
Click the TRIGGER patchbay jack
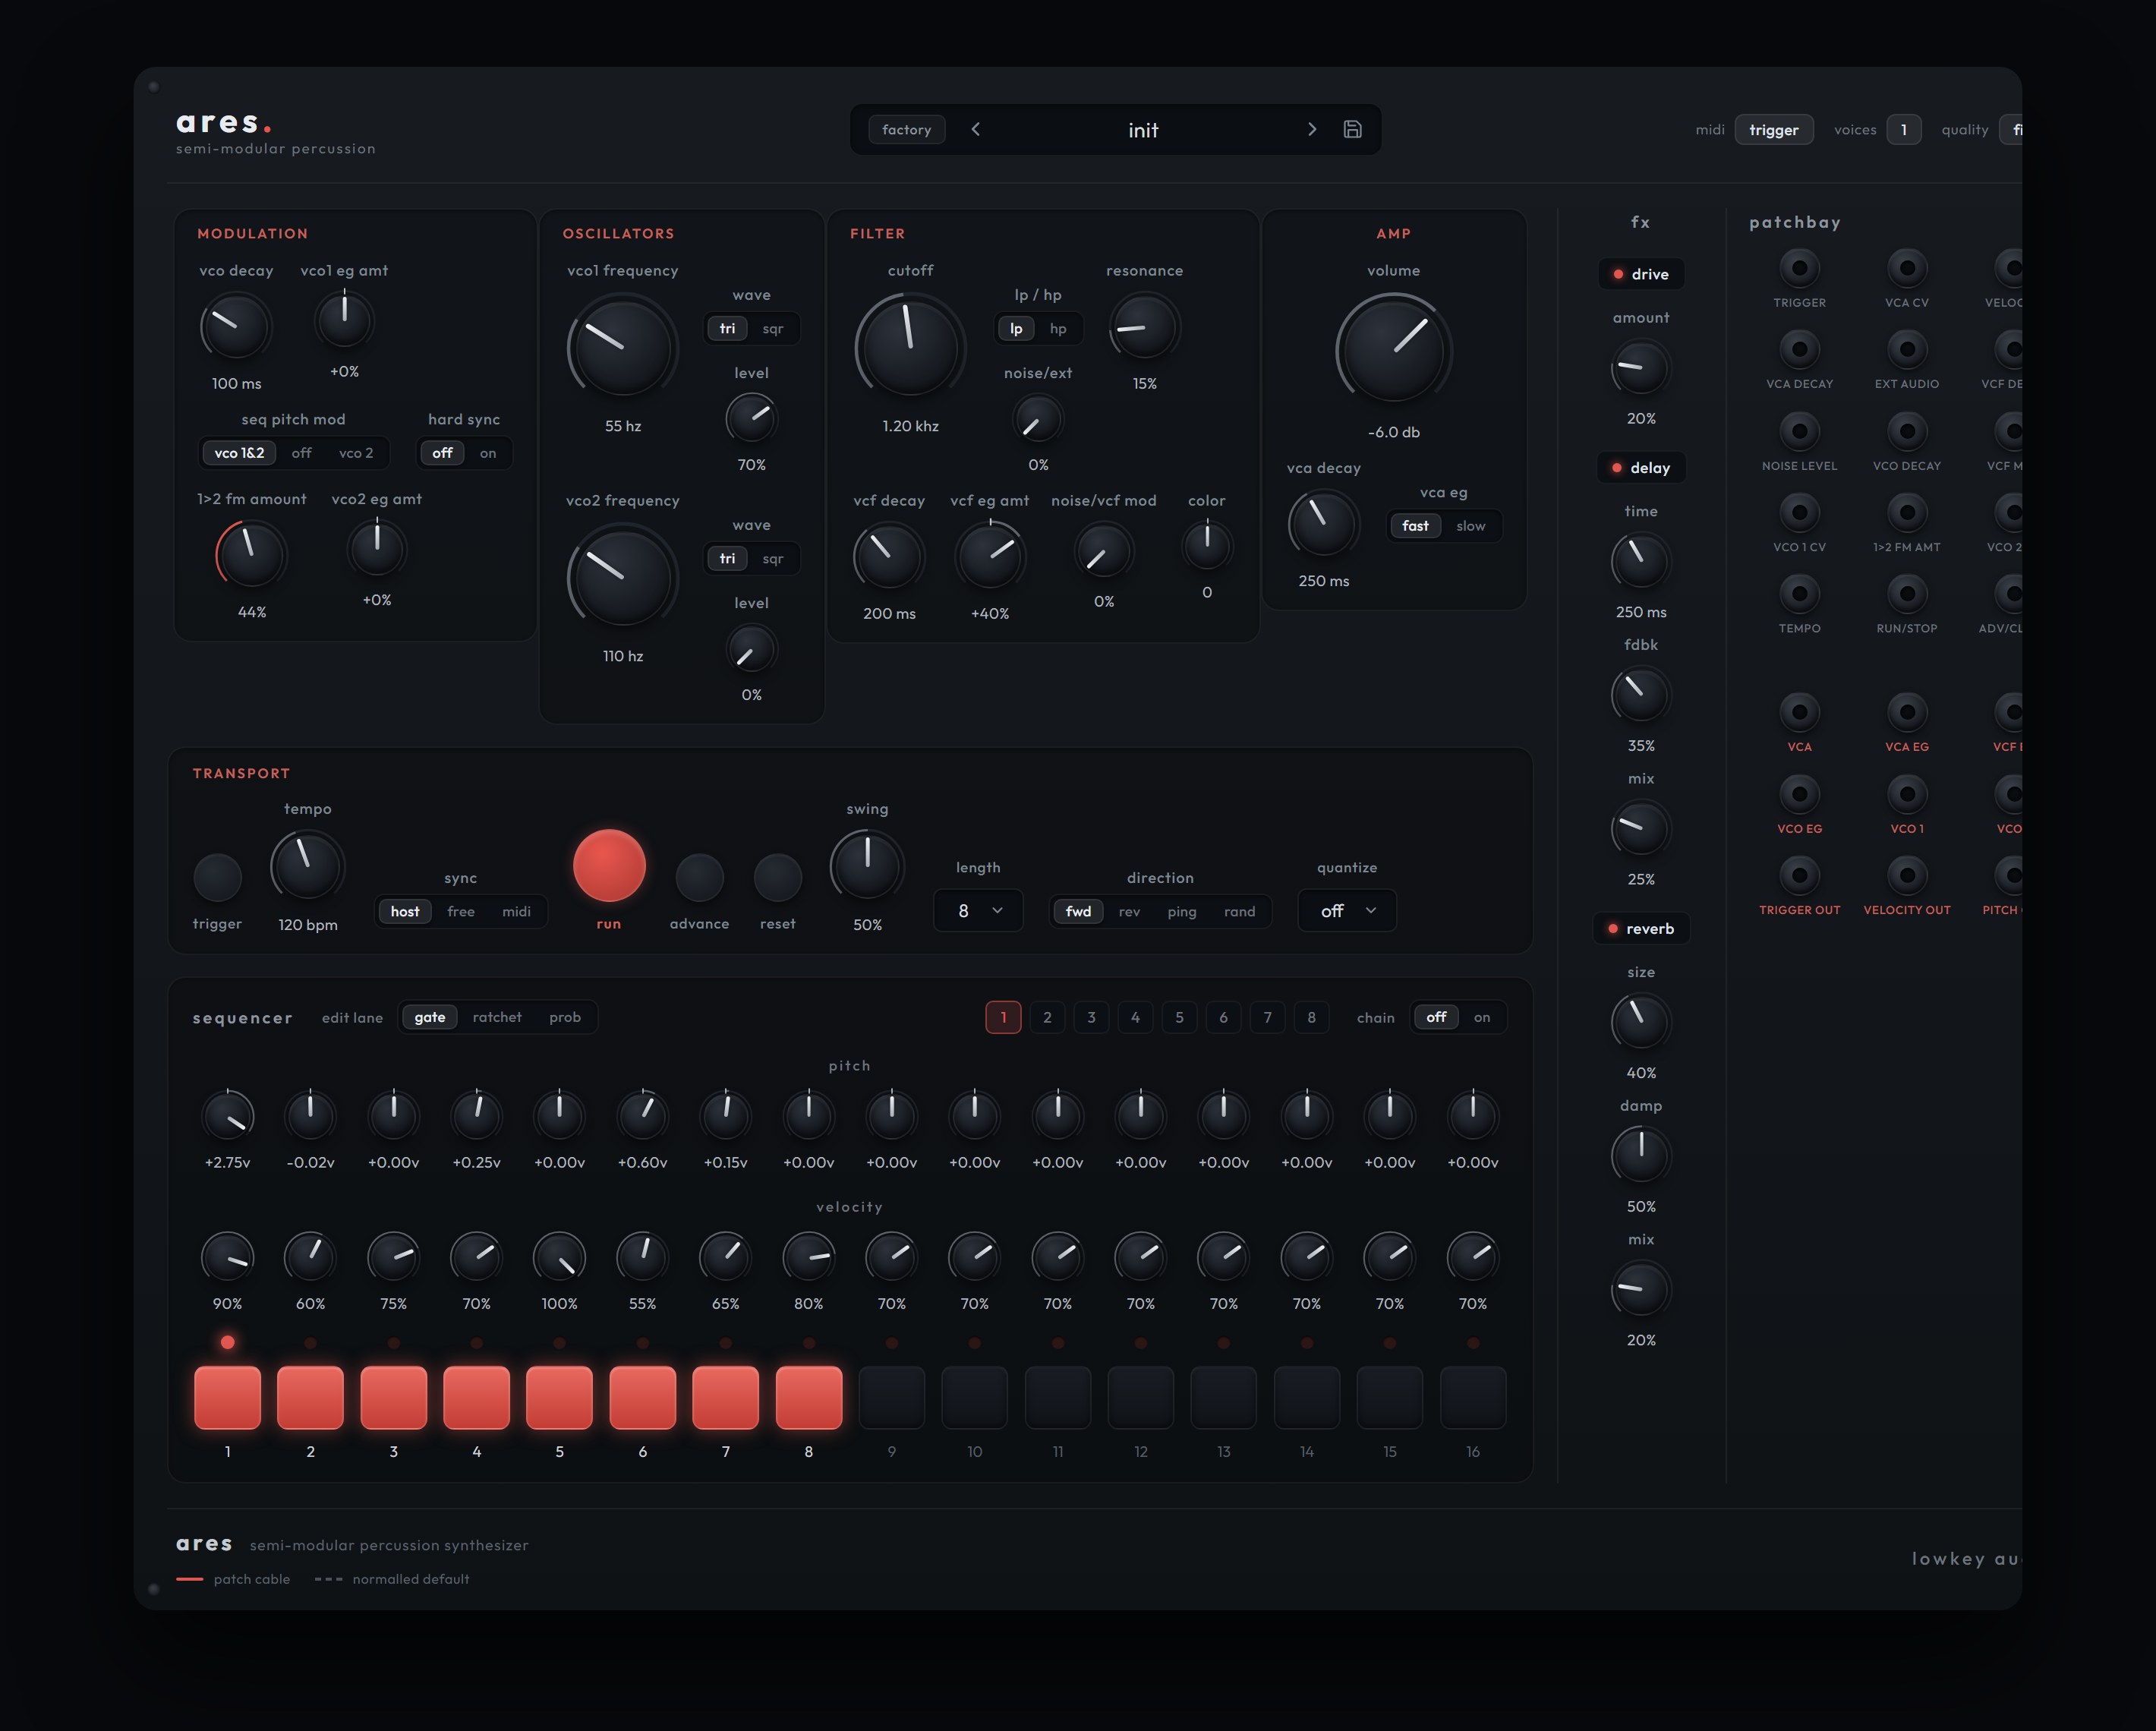(1799, 268)
